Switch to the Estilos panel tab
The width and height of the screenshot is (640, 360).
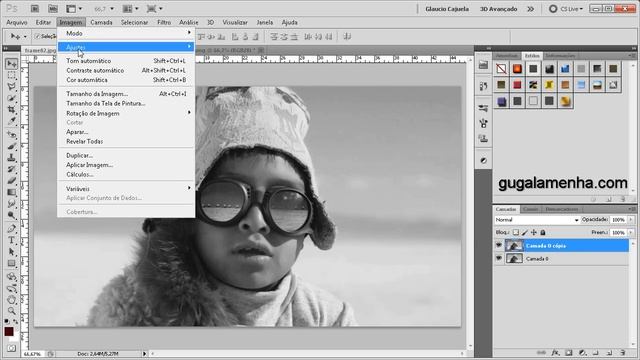click(x=532, y=56)
